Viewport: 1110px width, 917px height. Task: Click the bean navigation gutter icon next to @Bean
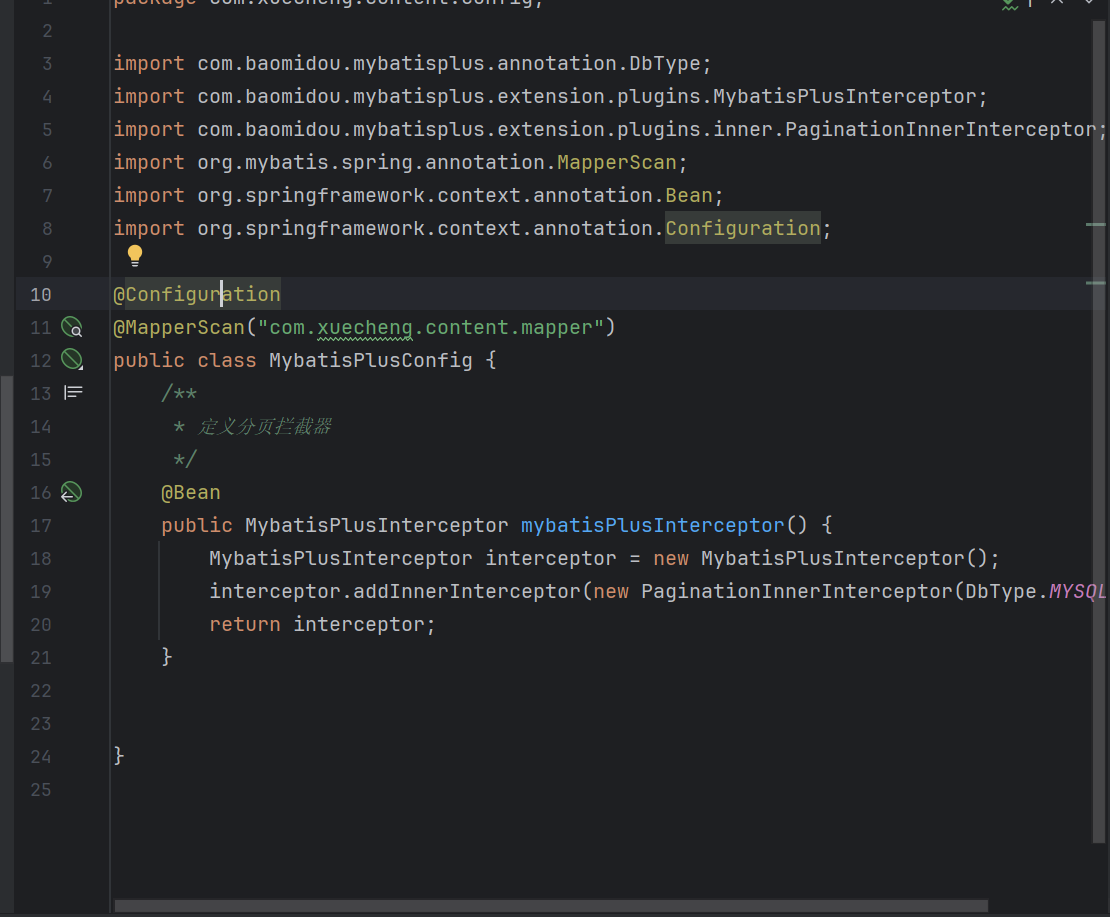click(71, 492)
